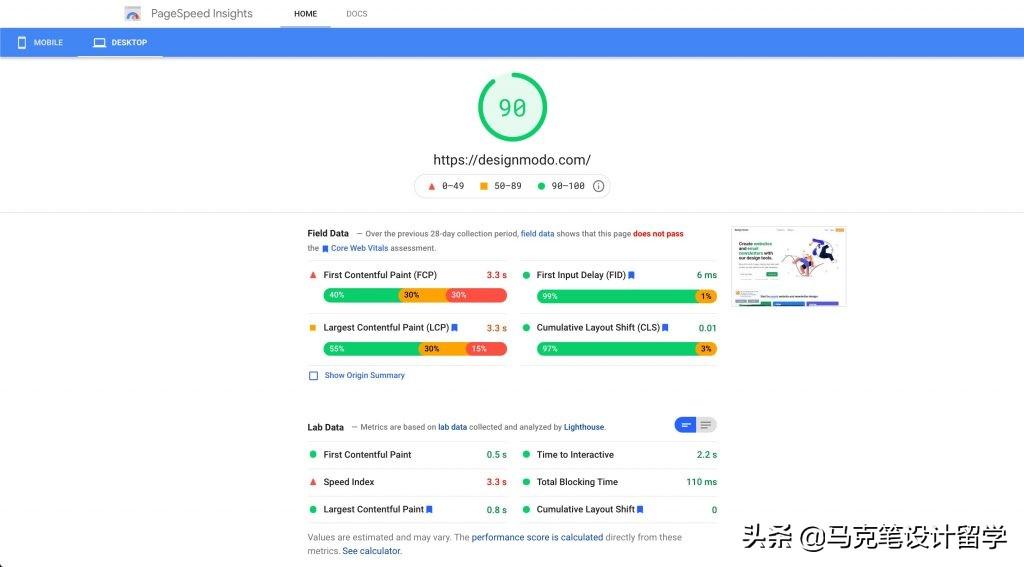Click the First Input Delay value 6 ms
Viewport: 1024px width, 567px height.
[707, 275]
